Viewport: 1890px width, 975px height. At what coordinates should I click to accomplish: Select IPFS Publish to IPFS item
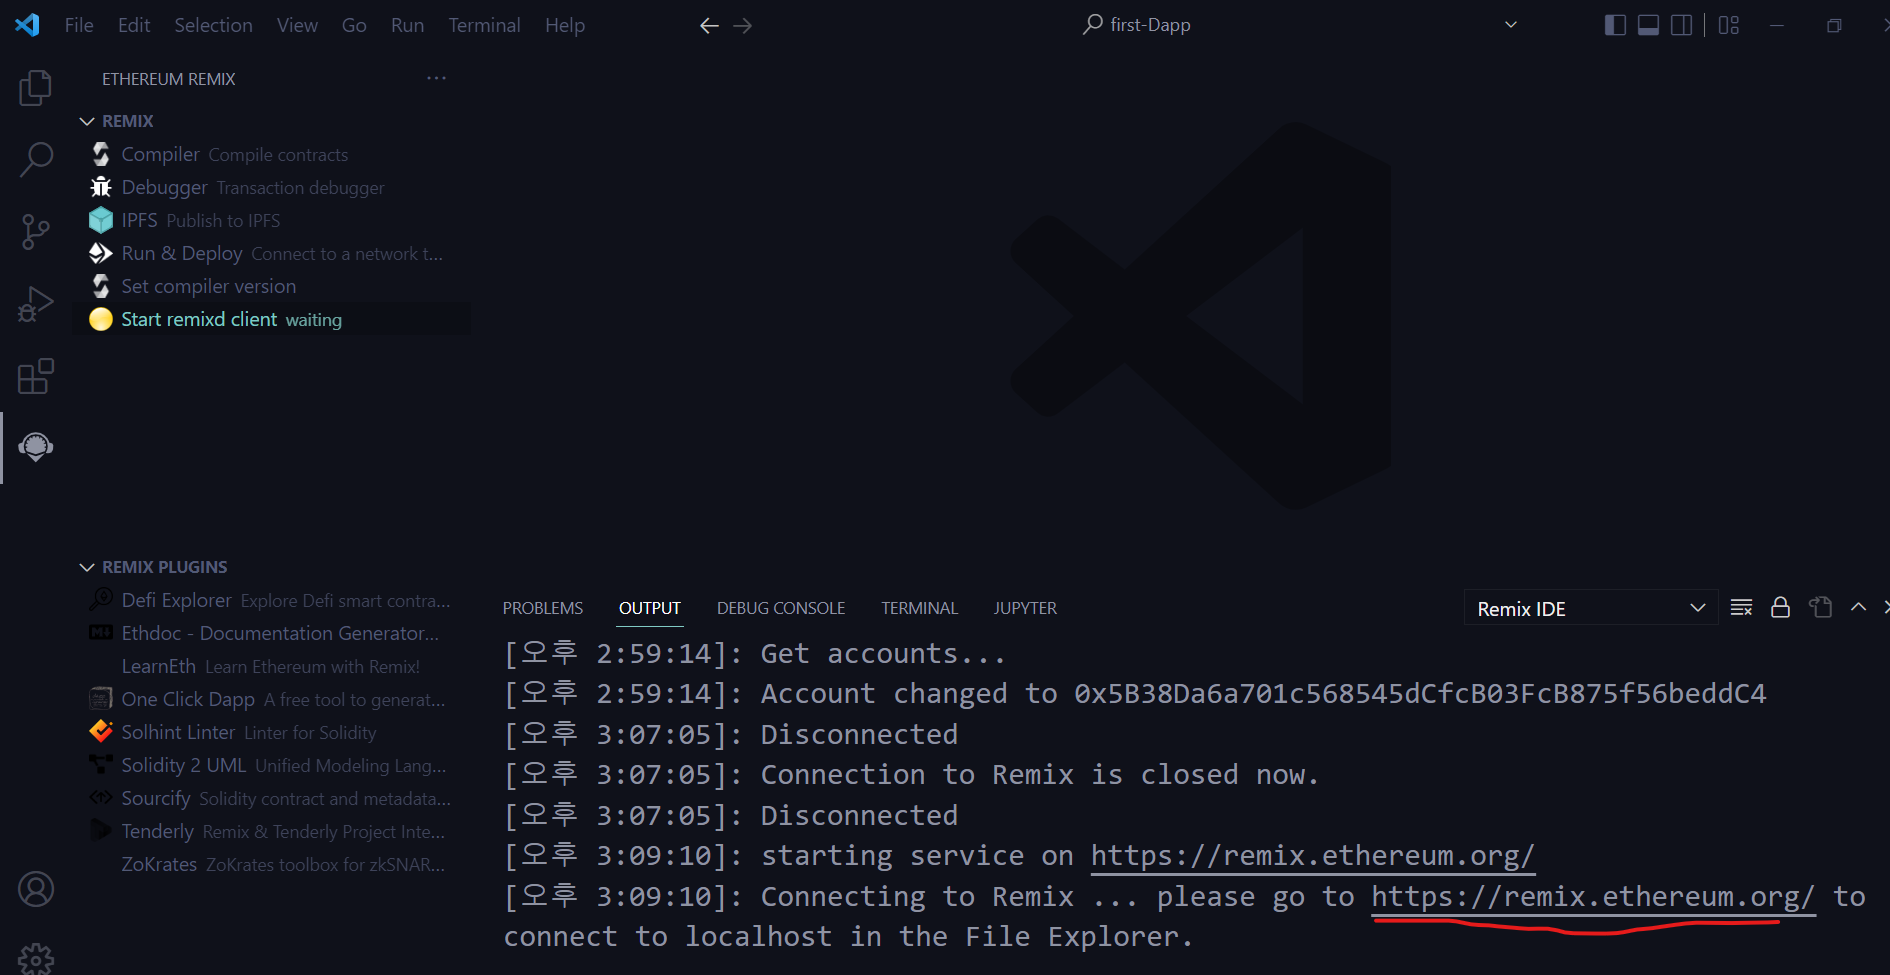pyautogui.click(x=271, y=220)
